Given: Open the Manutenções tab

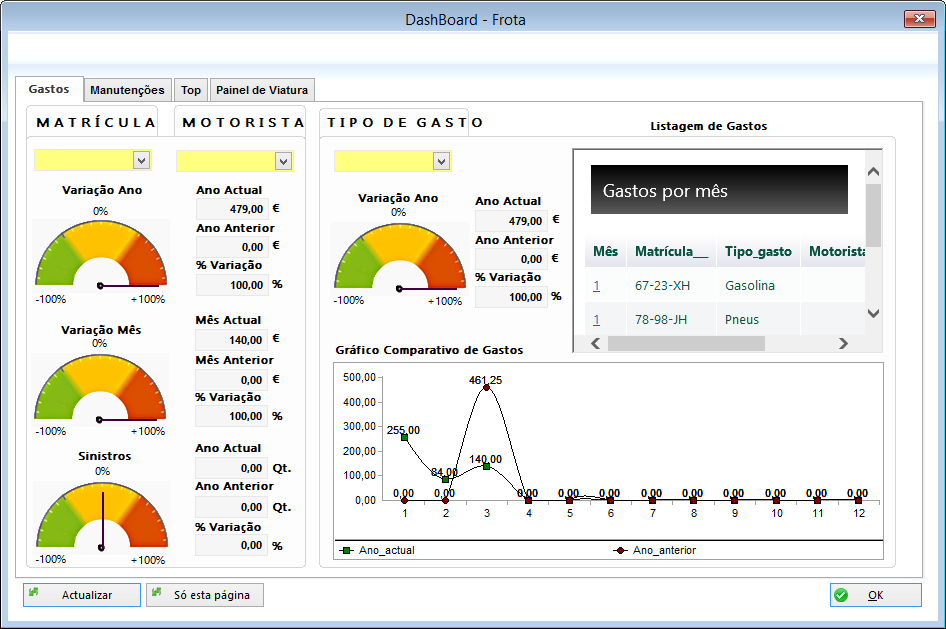Looking at the screenshot, I should coord(127,90).
